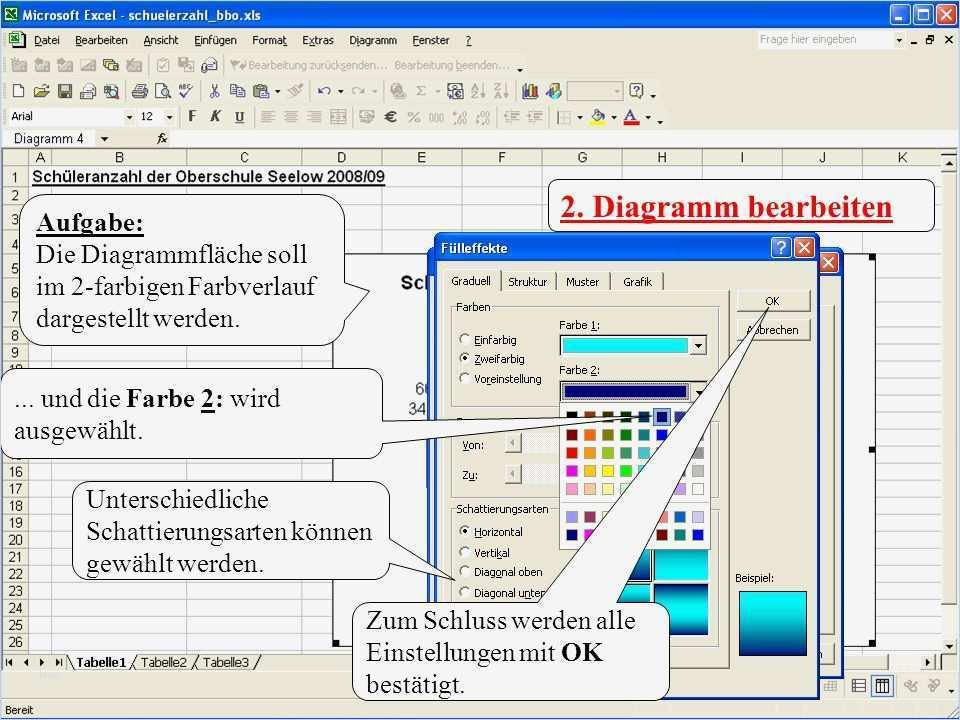Click the Undo arrow icon
Viewport: 960px width, 720px height.
(x=324, y=91)
